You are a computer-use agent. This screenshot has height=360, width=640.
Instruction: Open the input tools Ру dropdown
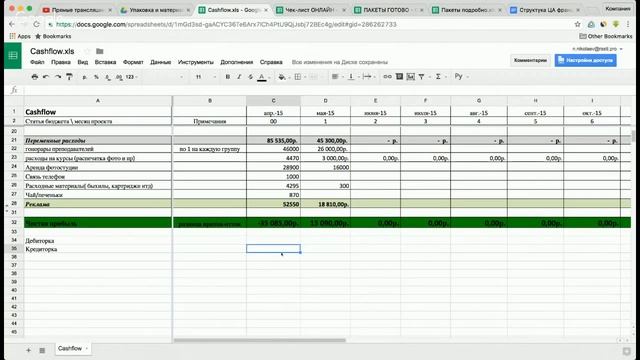[x=461, y=76]
